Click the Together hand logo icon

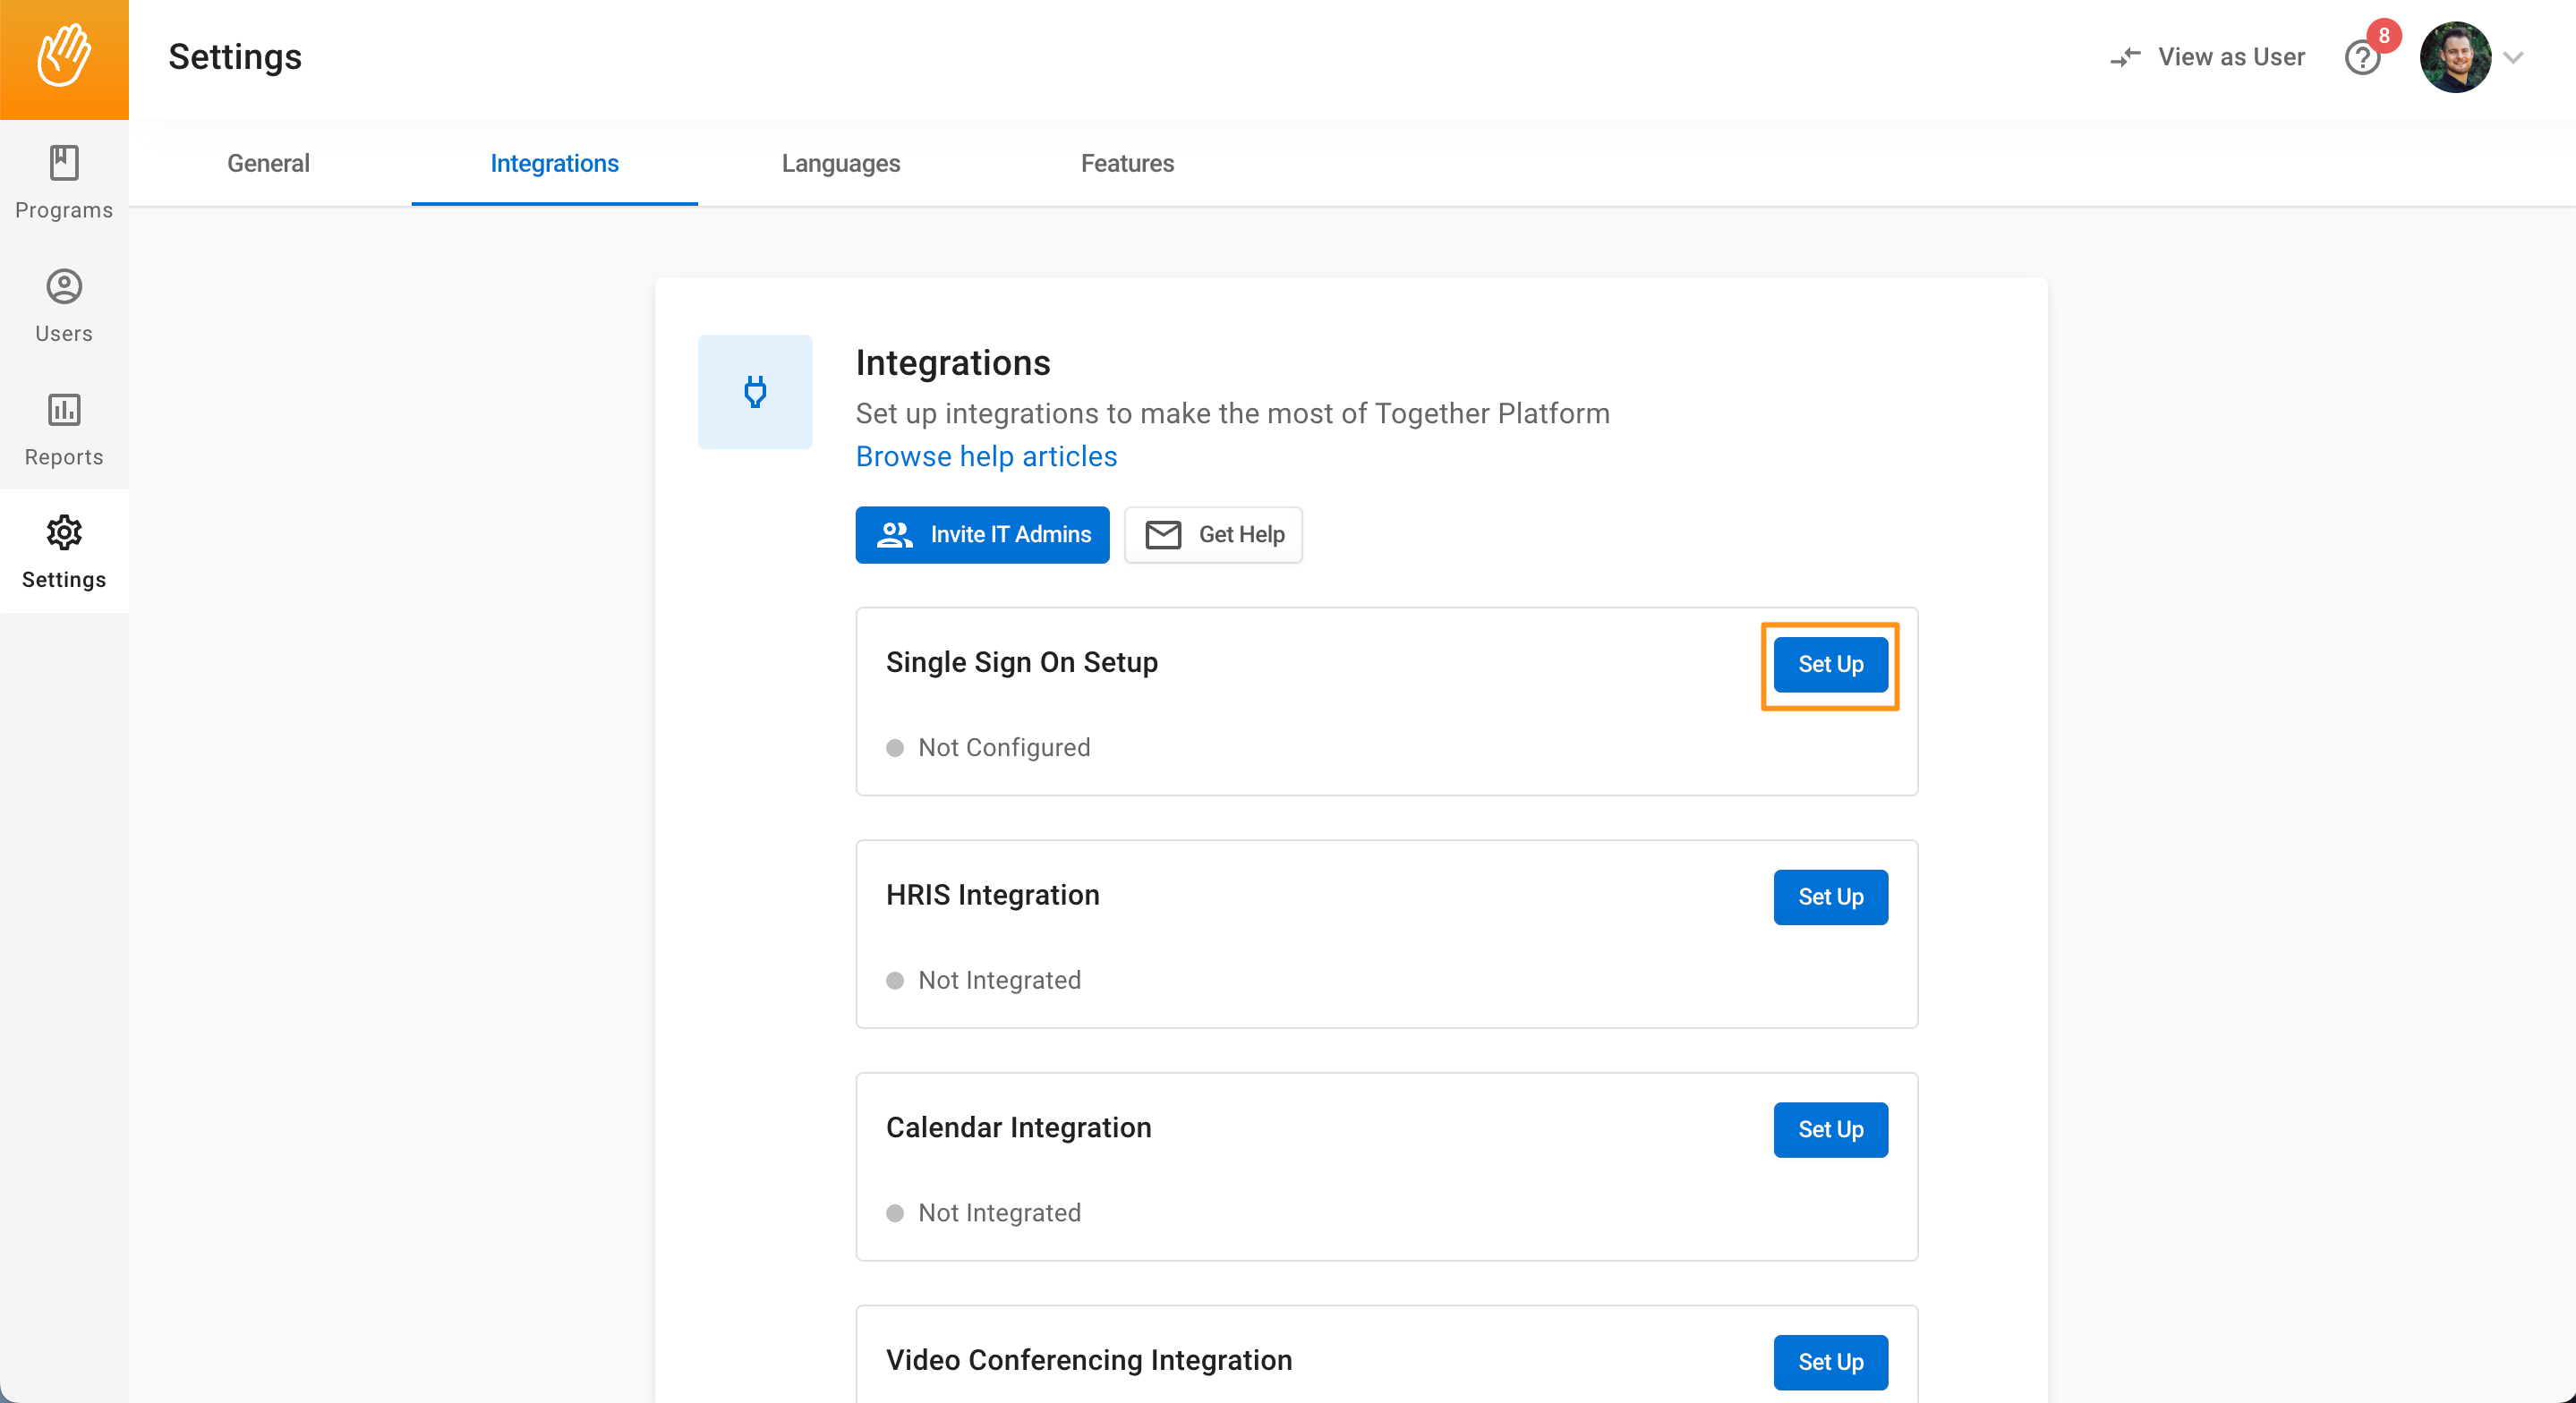point(64,58)
